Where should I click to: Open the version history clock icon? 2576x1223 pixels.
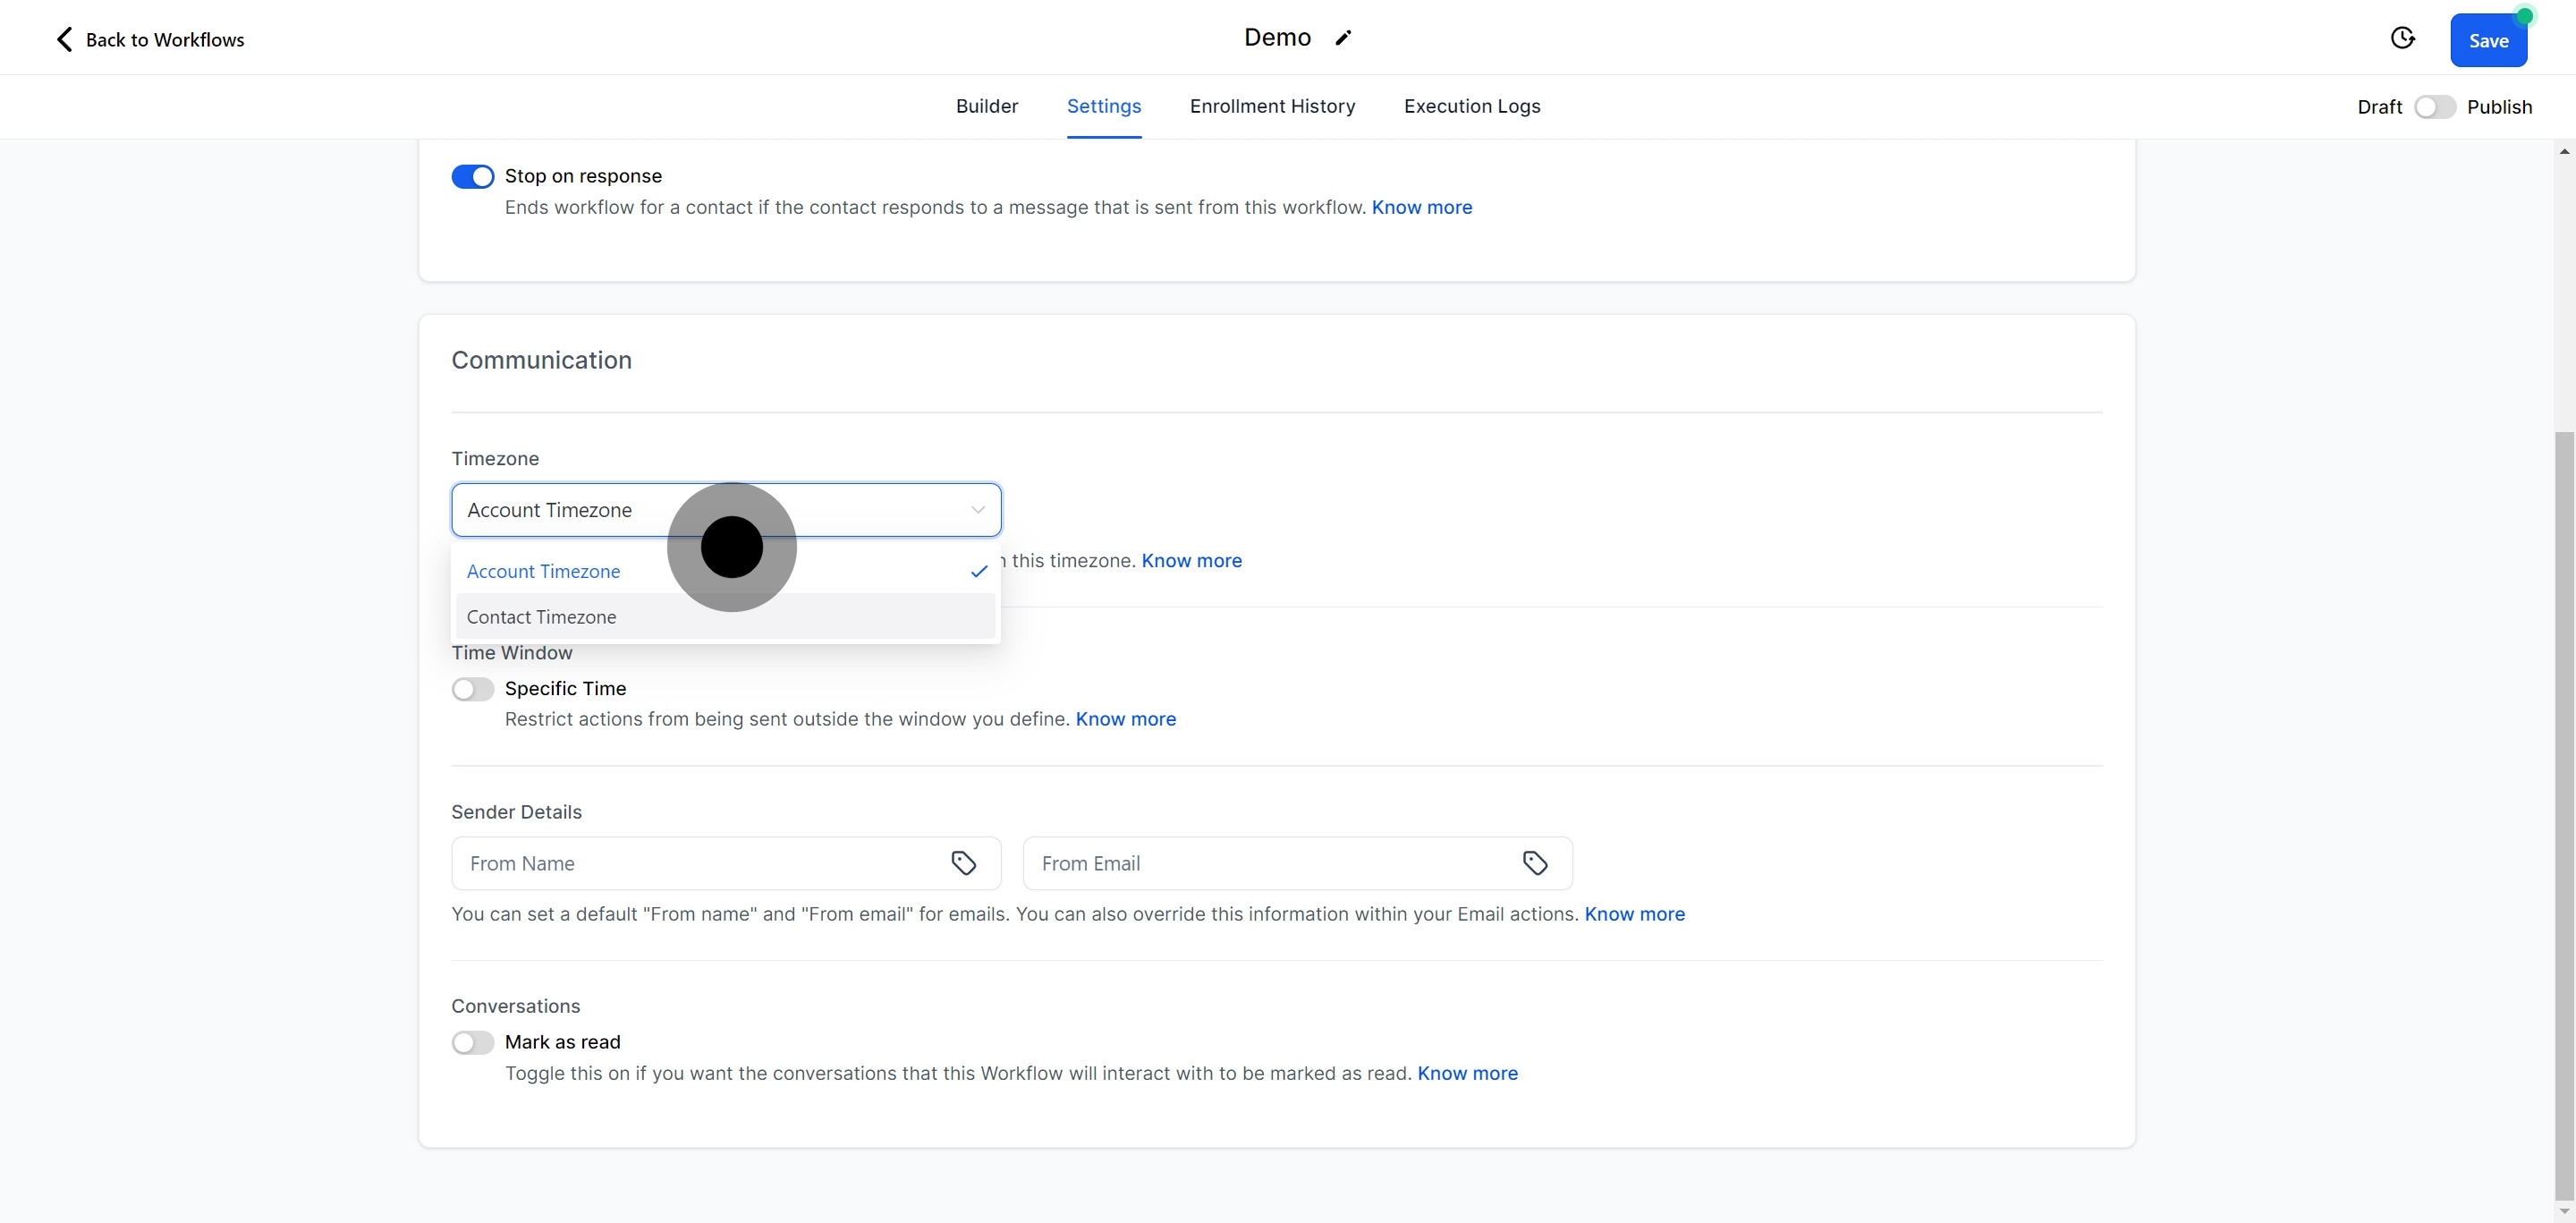click(2402, 38)
